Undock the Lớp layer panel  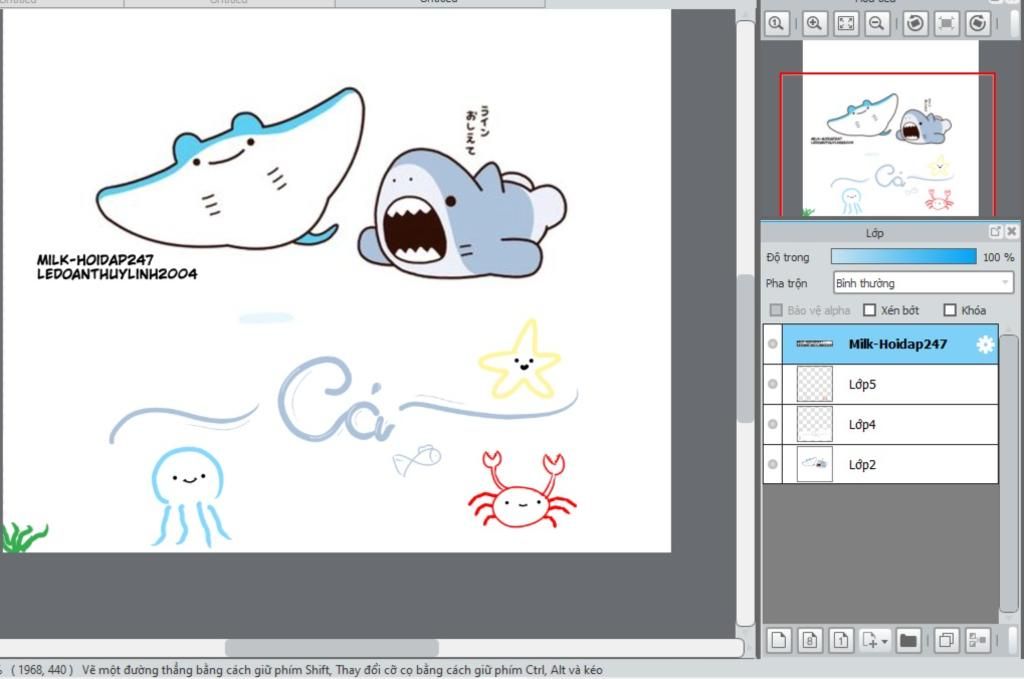(995, 232)
